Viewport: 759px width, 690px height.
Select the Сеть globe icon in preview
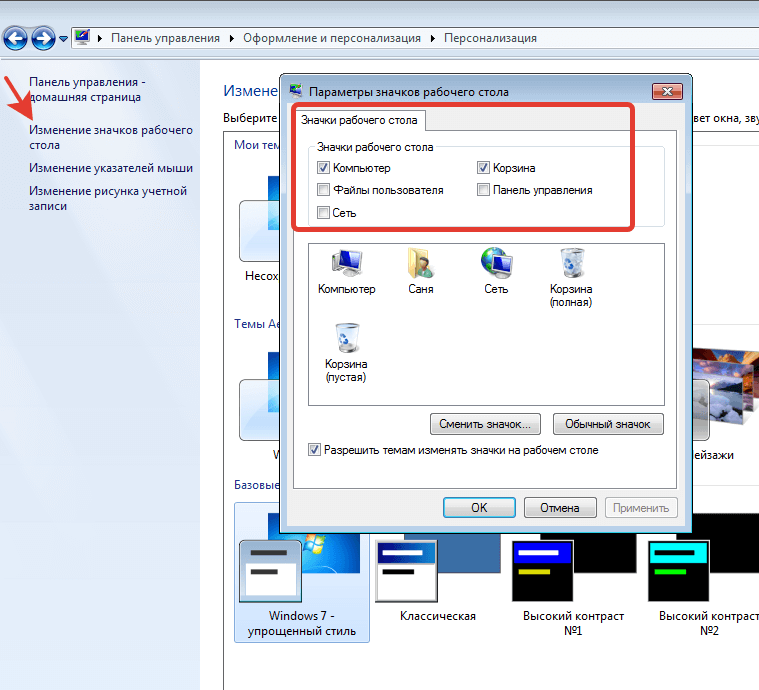pos(496,271)
